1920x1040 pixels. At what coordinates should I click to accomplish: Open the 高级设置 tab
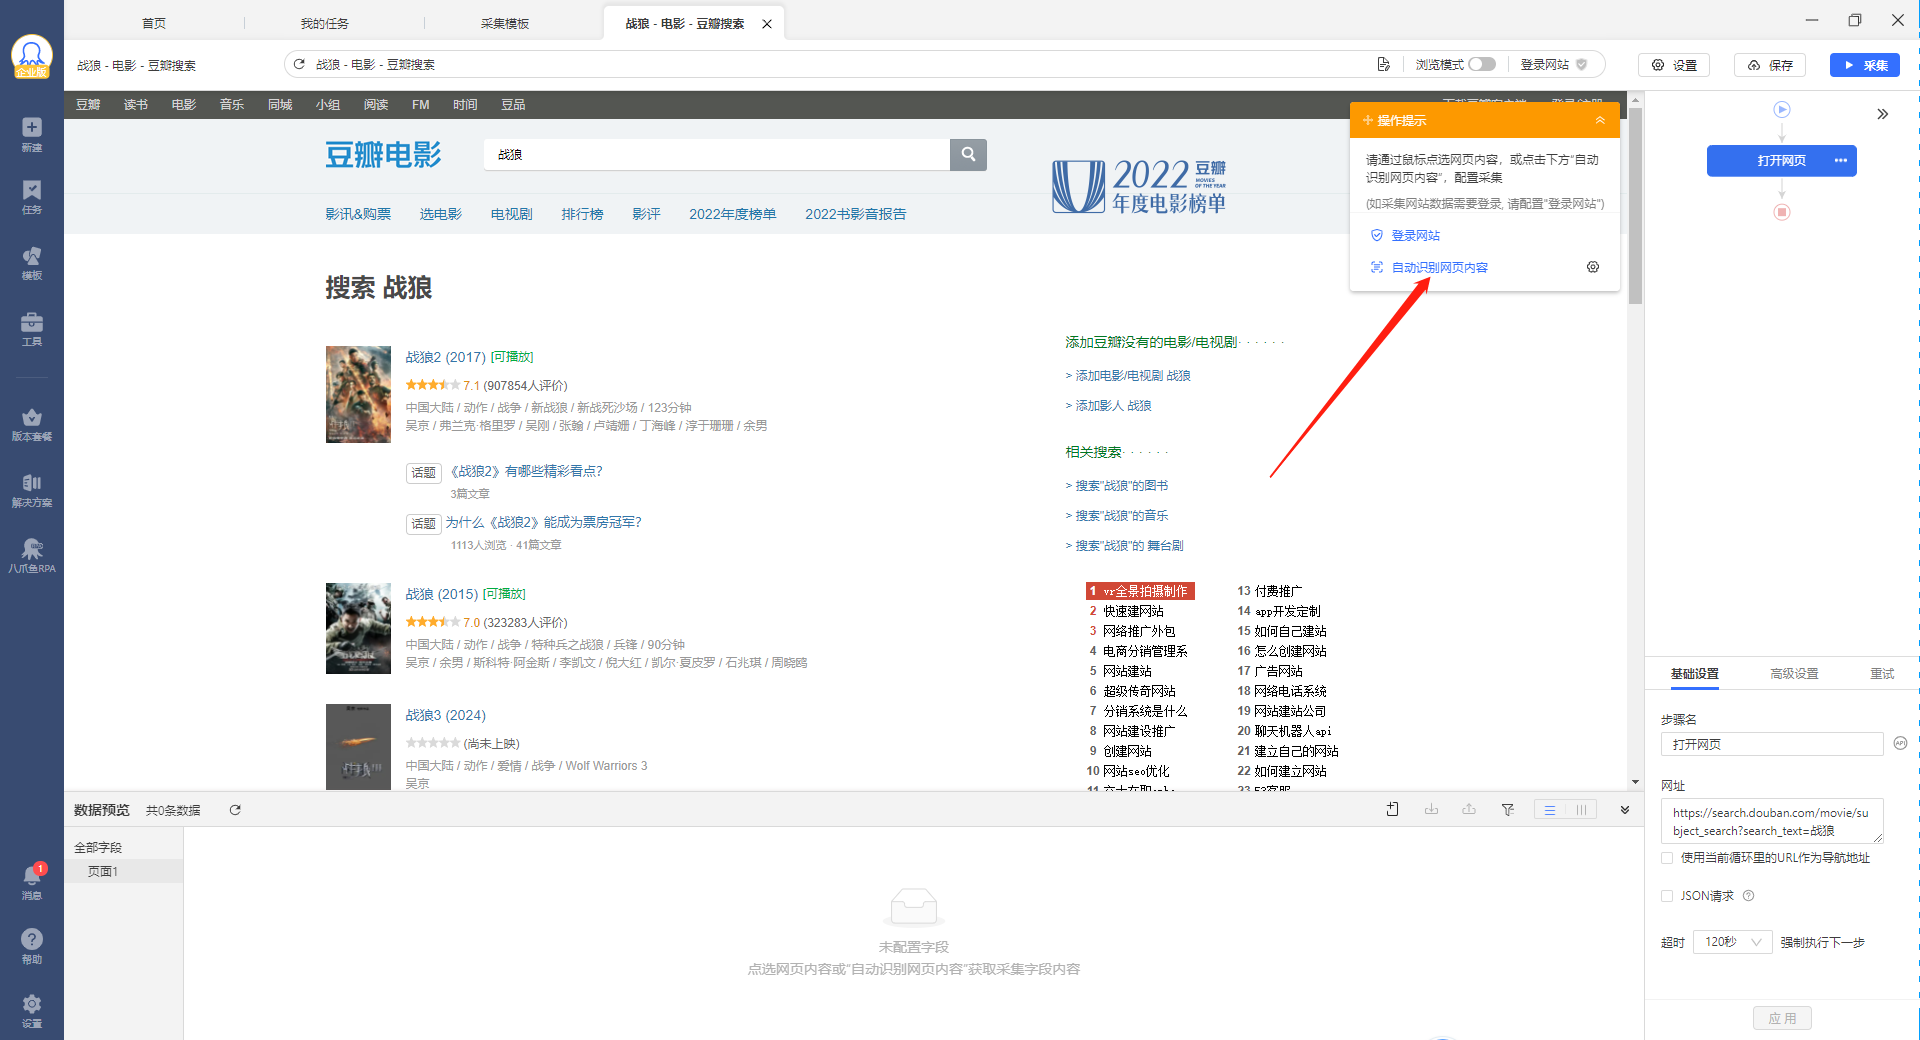(x=1794, y=674)
